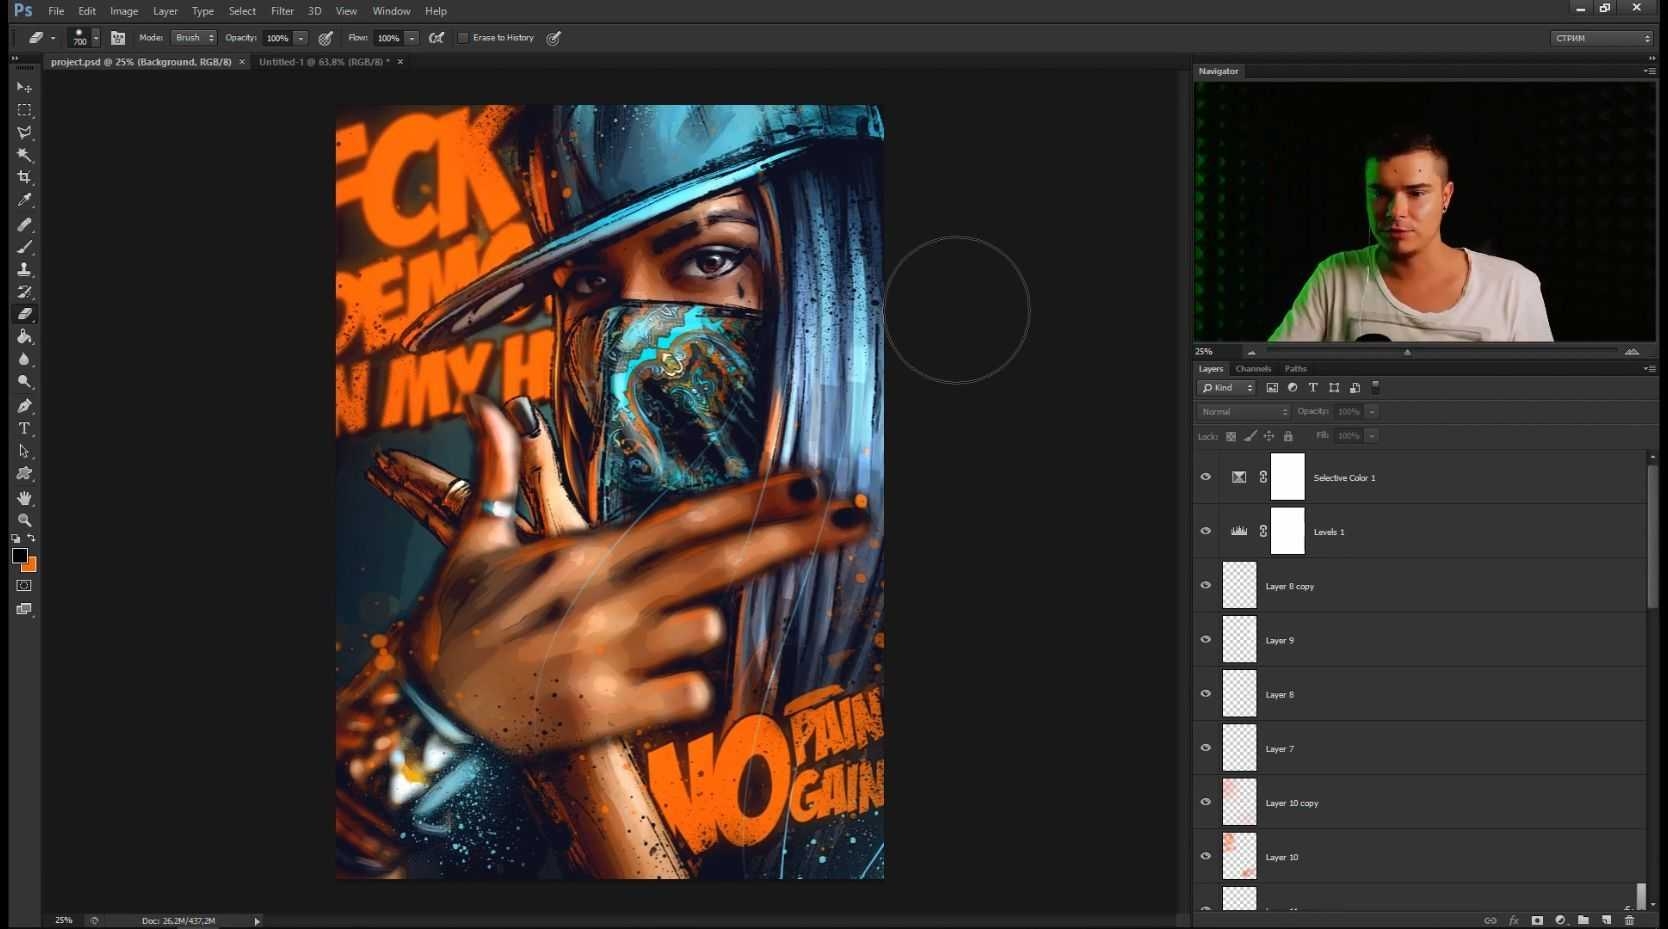The height and width of the screenshot is (929, 1668).
Task: Add a new adjustment layer
Action: click(1560, 920)
